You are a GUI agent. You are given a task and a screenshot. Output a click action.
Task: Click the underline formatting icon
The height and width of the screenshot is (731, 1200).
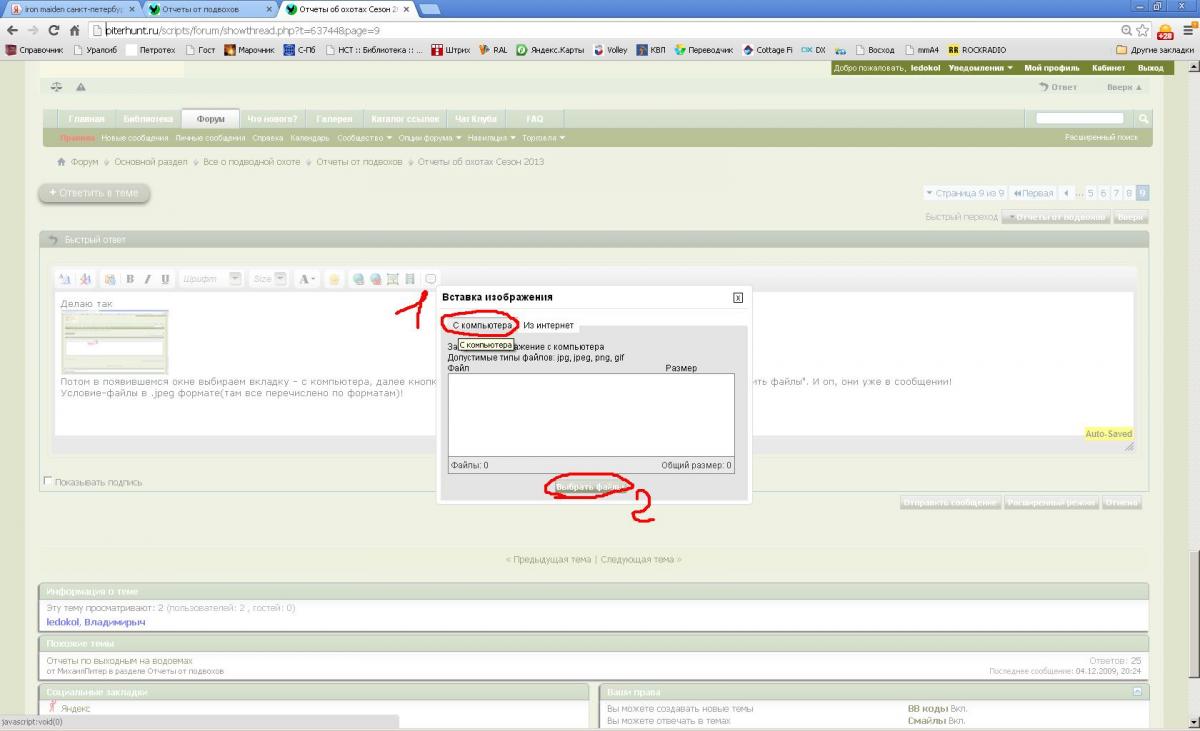point(165,279)
